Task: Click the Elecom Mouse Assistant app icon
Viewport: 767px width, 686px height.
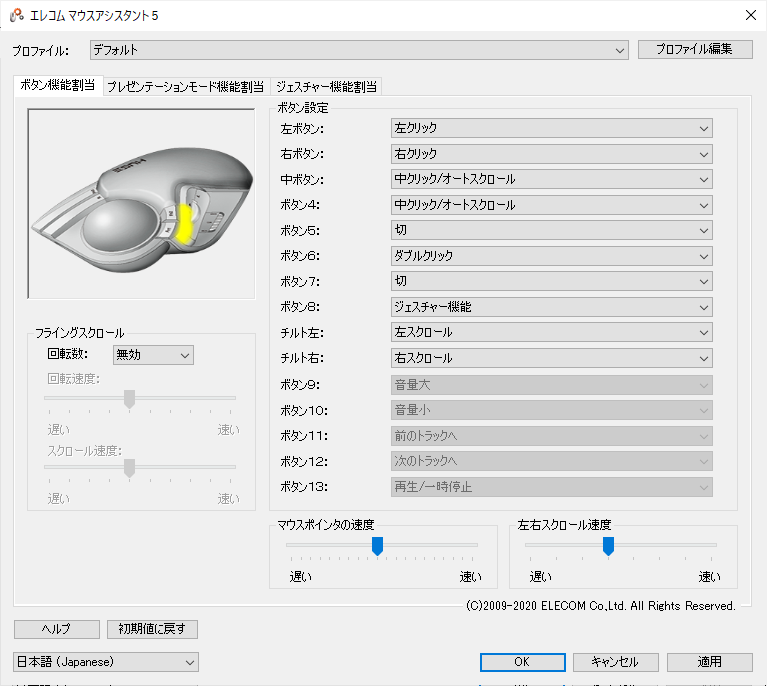Action: coord(17,15)
